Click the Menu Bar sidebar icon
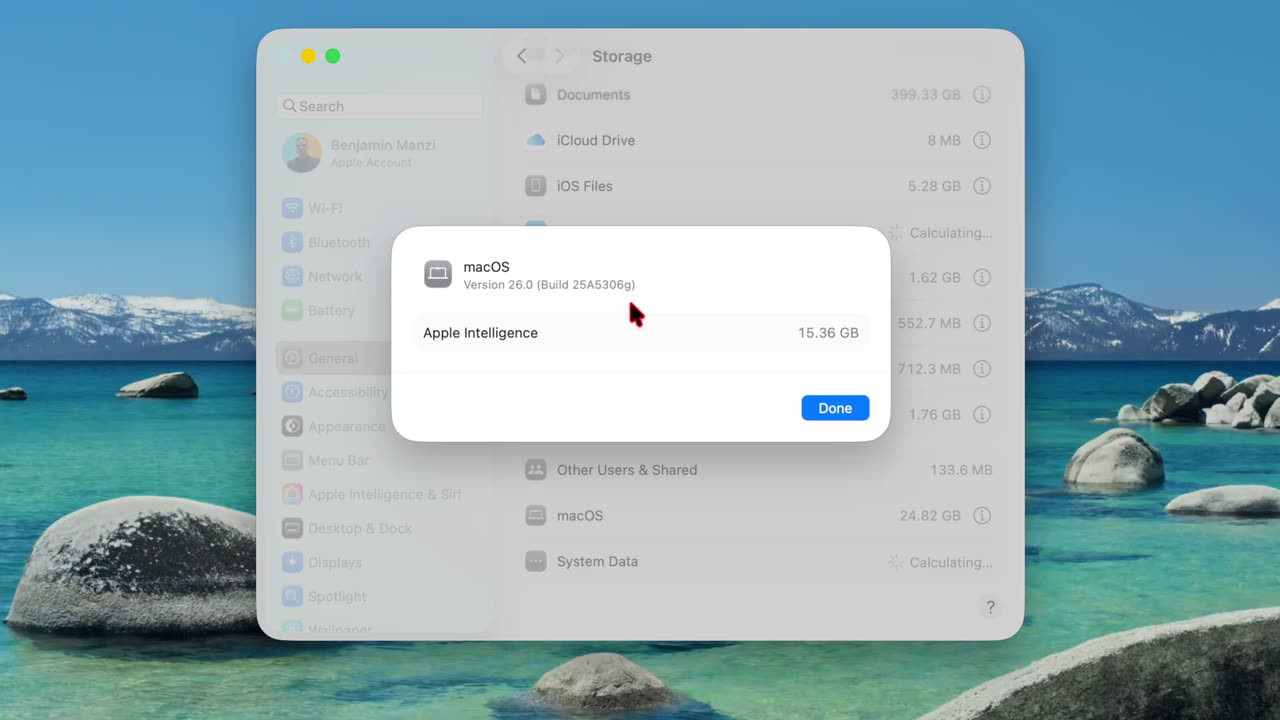 (292, 460)
